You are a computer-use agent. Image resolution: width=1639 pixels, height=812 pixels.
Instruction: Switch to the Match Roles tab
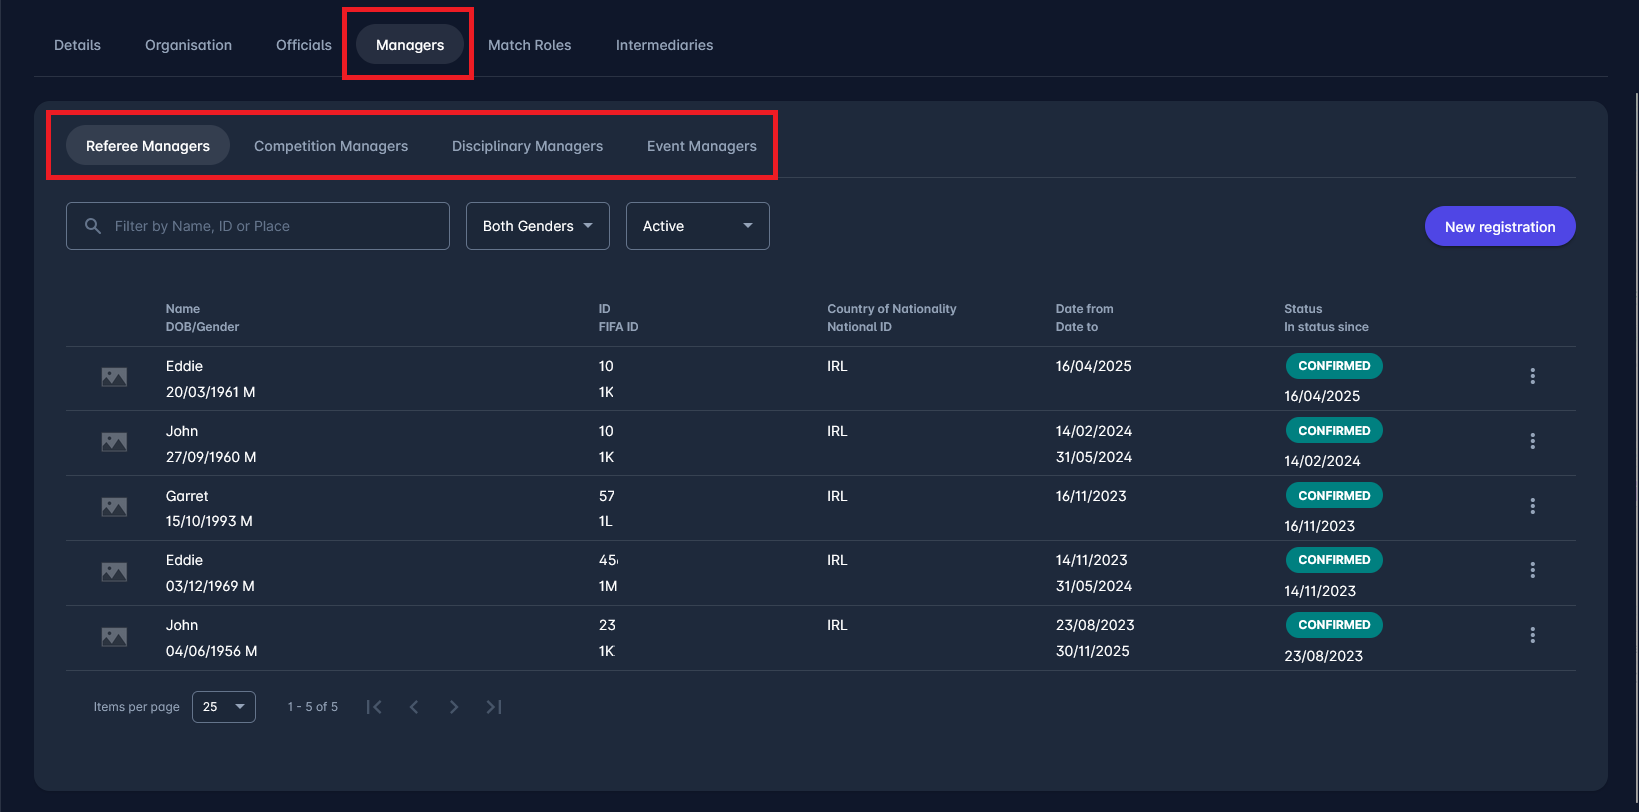point(529,45)
